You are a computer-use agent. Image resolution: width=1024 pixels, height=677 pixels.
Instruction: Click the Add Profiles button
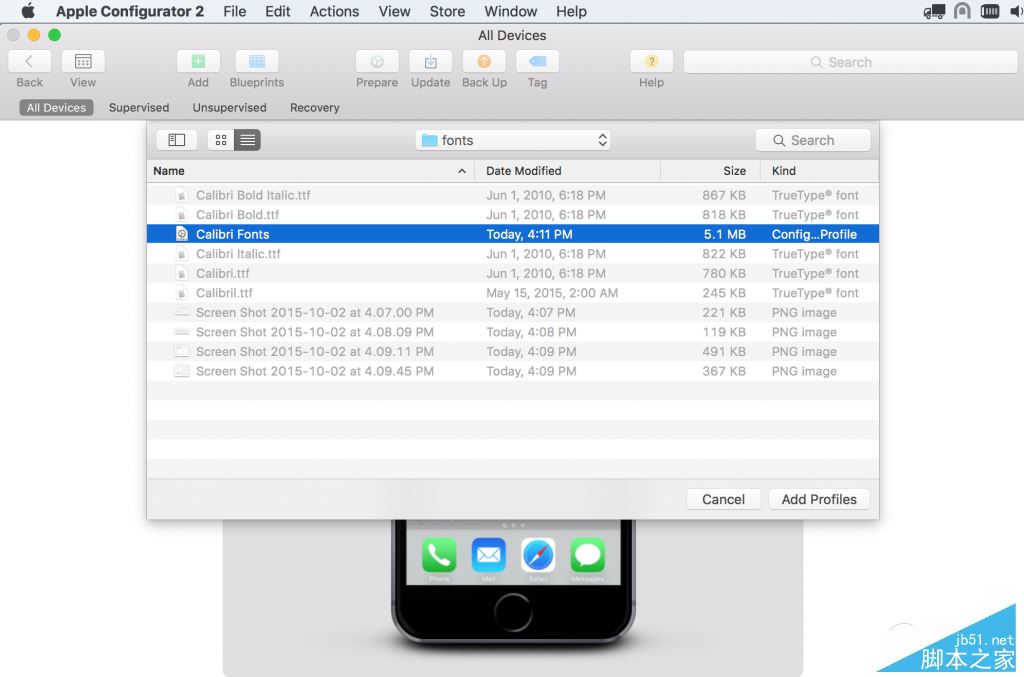[x=819, y=499]
